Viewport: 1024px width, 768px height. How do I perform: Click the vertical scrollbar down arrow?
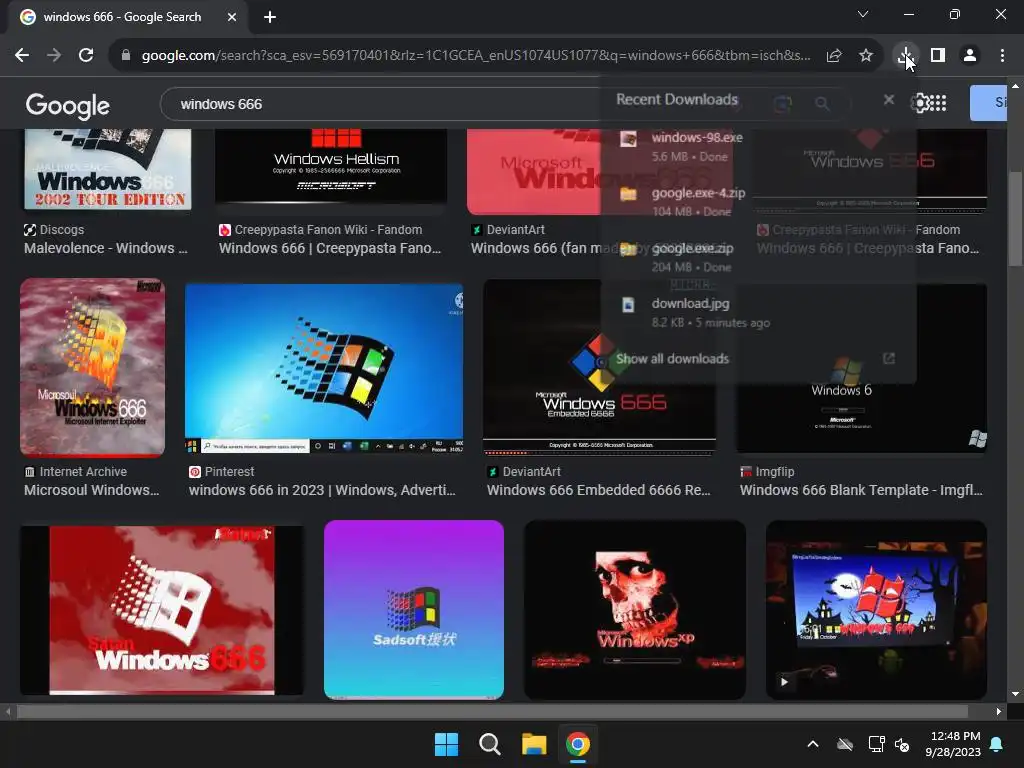(1015, 694)
